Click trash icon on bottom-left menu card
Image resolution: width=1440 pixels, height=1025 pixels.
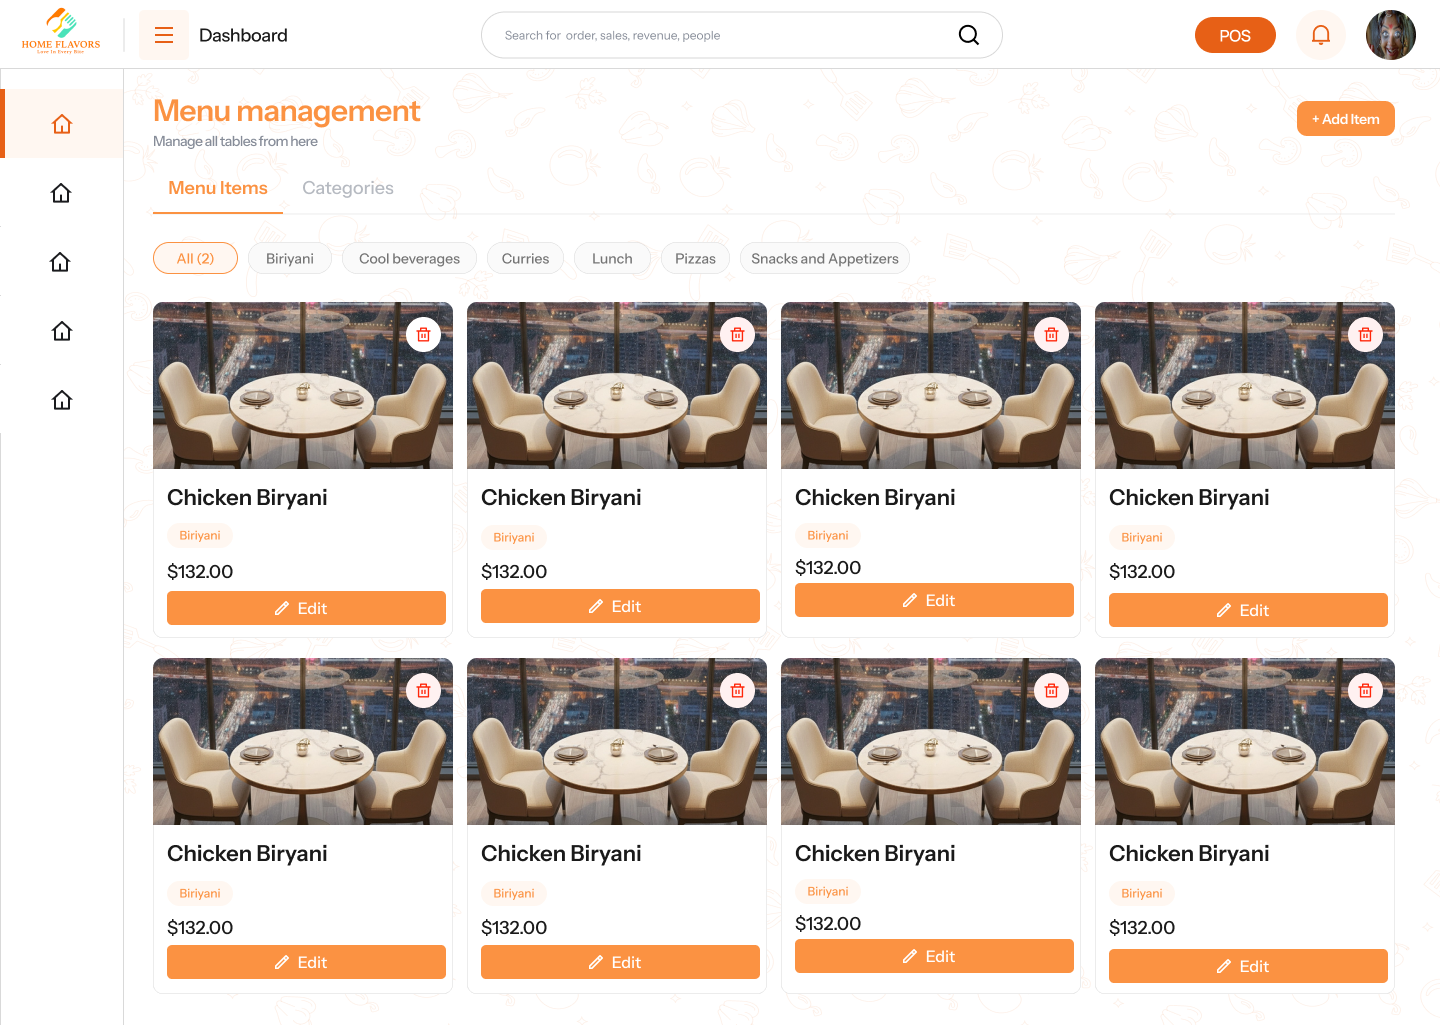tap(423, 691)
